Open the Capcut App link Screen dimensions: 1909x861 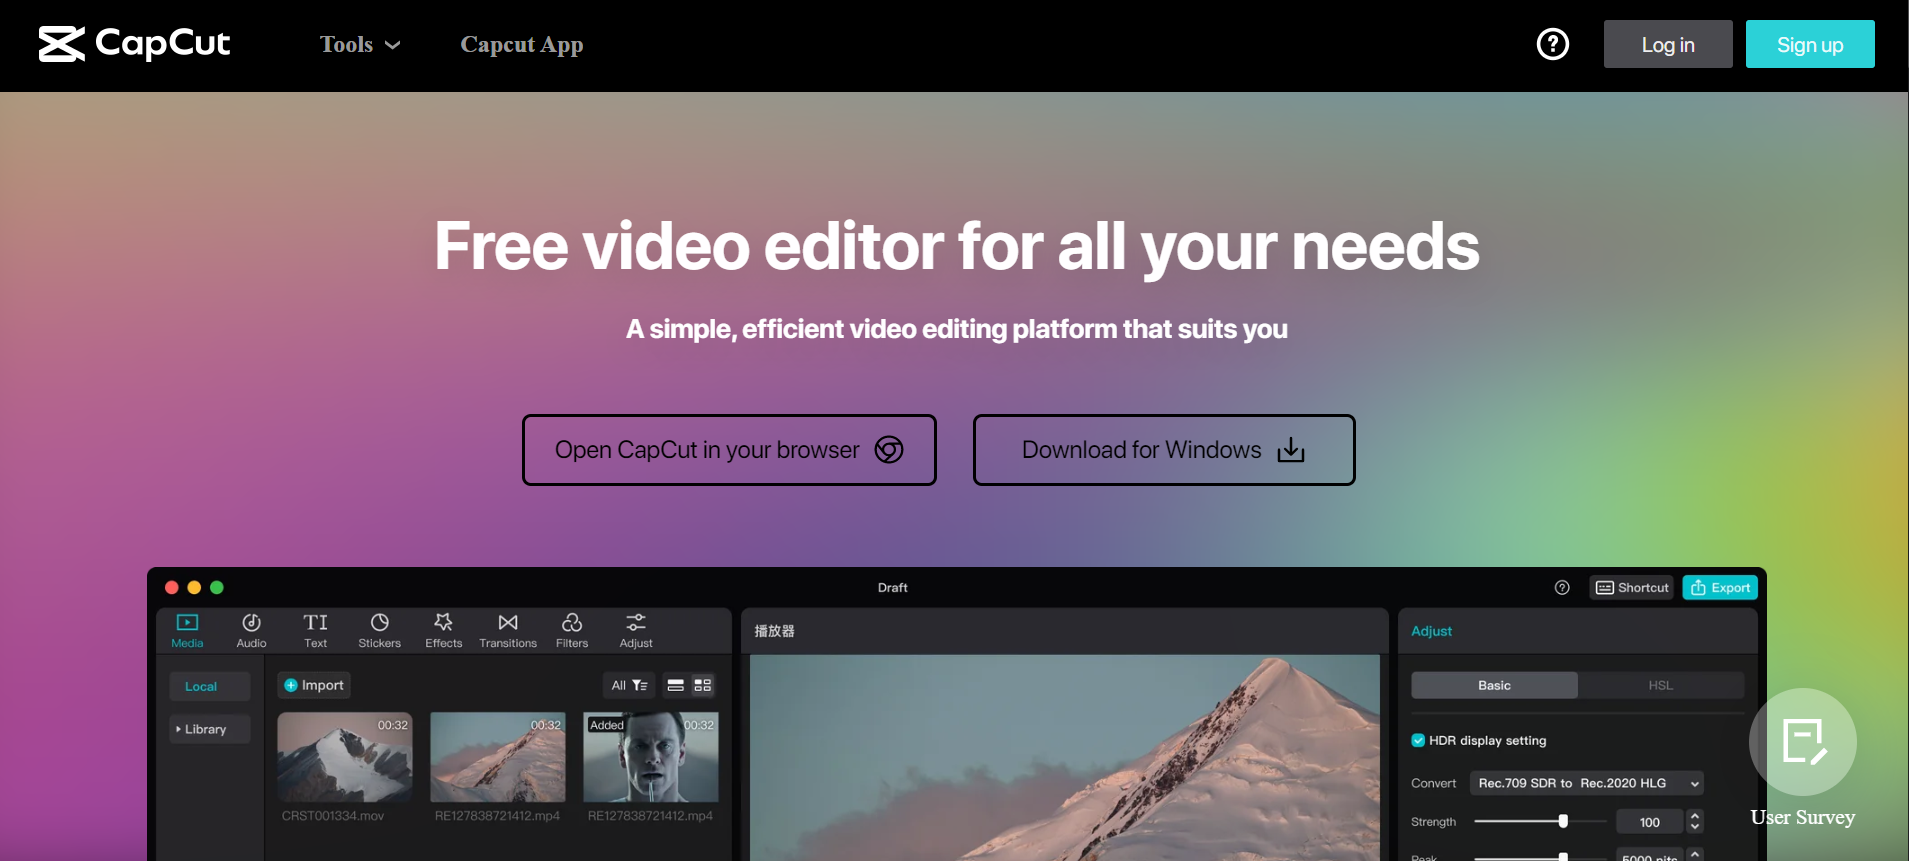pos(522,44)
